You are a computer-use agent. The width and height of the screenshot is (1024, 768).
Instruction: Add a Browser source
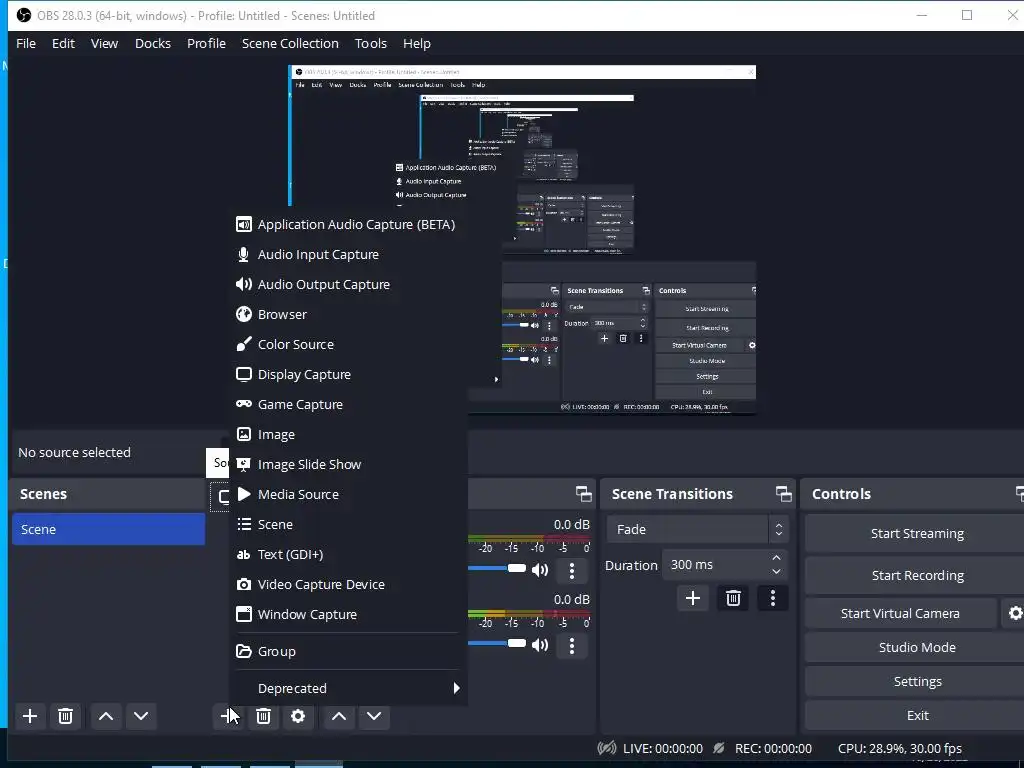(x=348, y=315)
